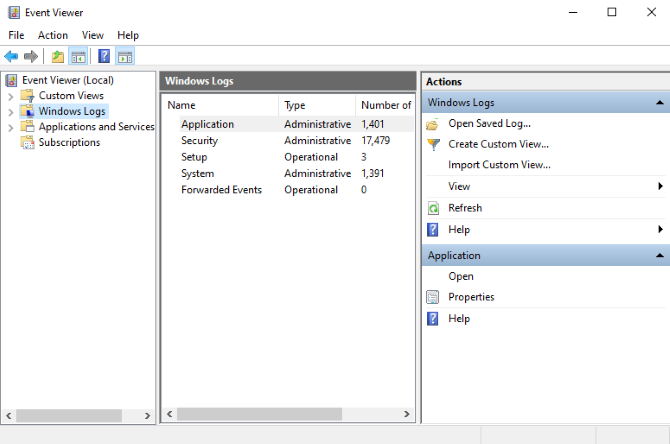Open the Action menu
670x444 pixels.
(53, 35)
